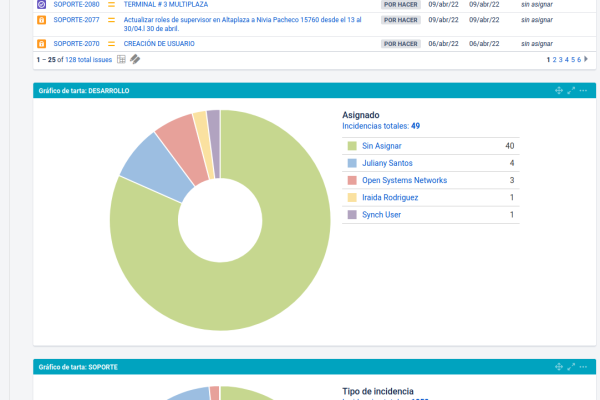Select Juliany Santos in the legend
This screenshot has width=600, height=400.
[x=388, y=163]
